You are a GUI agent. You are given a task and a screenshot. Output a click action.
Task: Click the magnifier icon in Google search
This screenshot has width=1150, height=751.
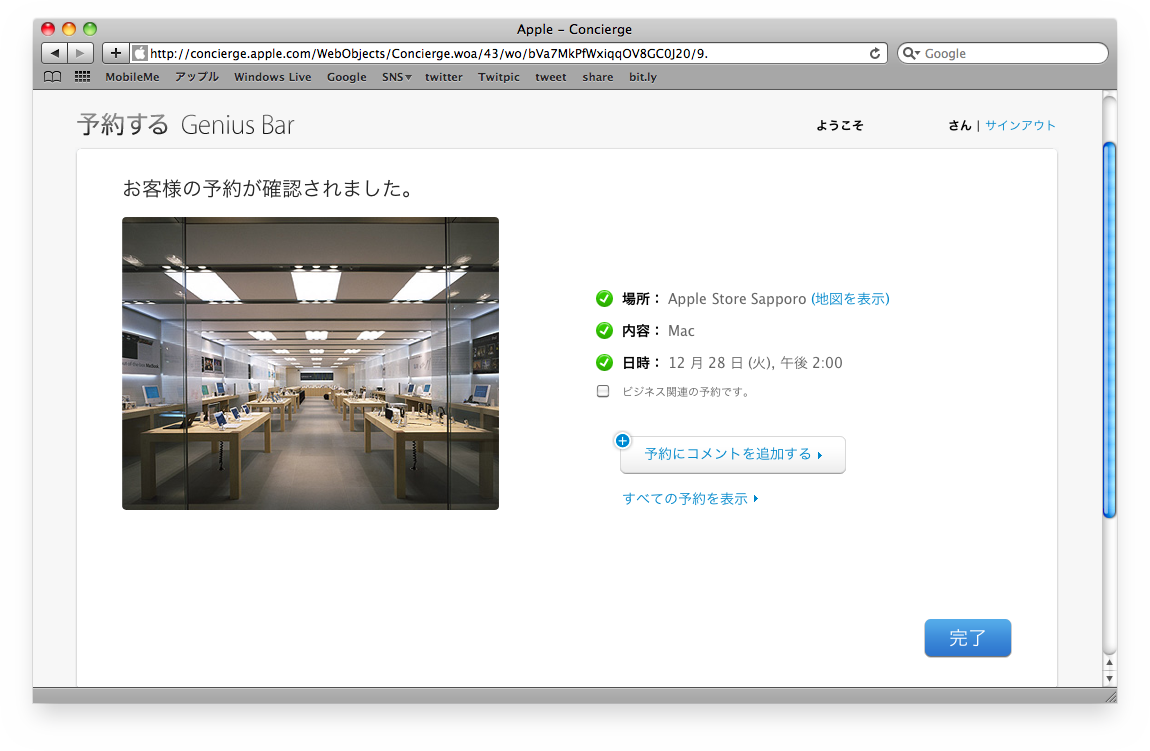coord(911,54)
